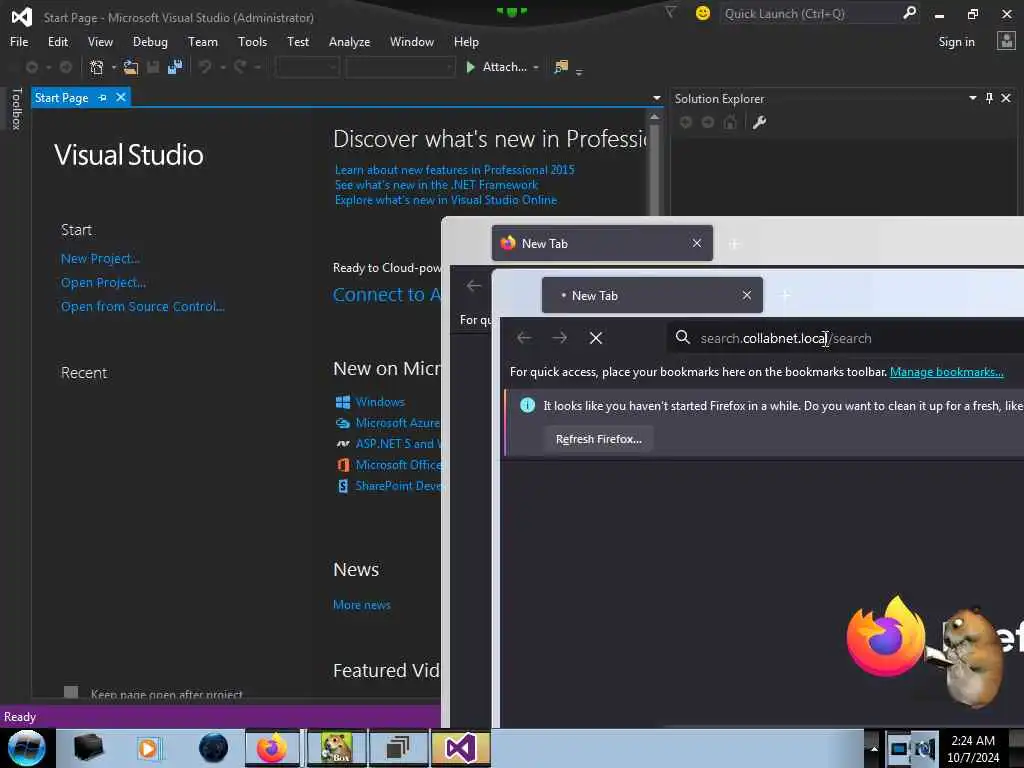Click the Redo toolbar icon

pos(240,67)
